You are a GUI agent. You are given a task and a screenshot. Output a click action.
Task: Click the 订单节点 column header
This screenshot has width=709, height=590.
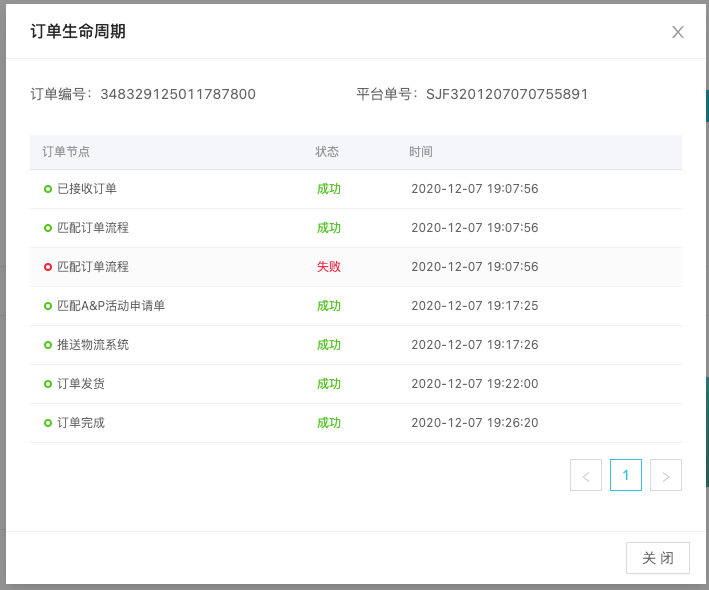point(66,152)
